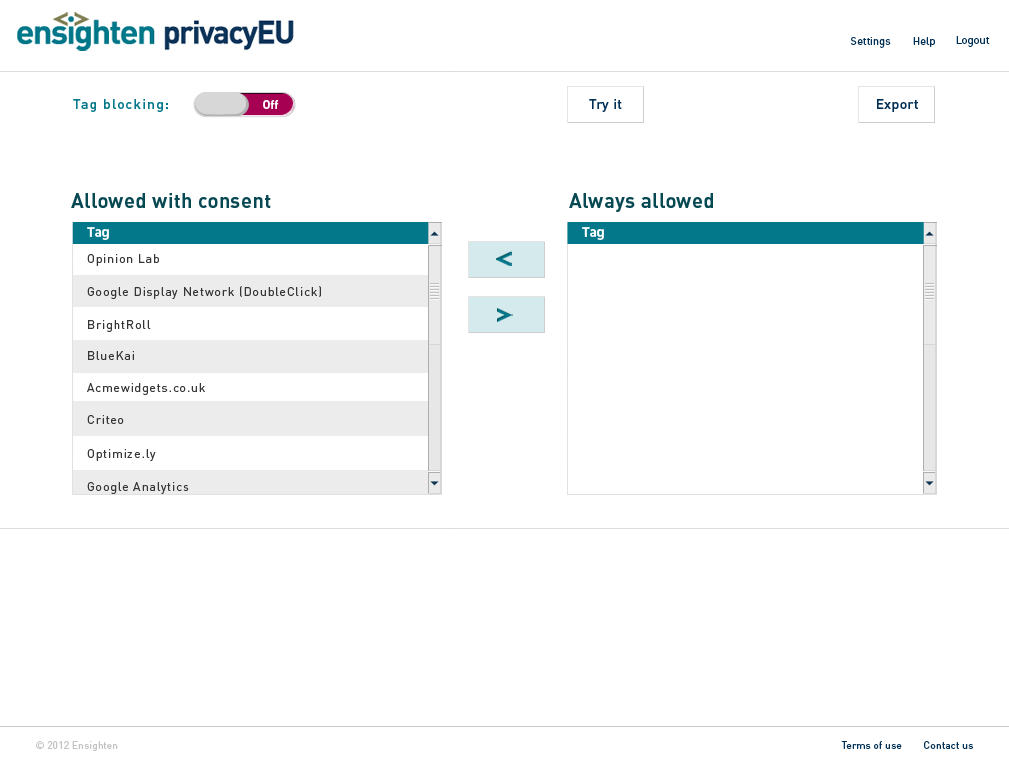
Task: Log out of the account
Action: [972, 41]
